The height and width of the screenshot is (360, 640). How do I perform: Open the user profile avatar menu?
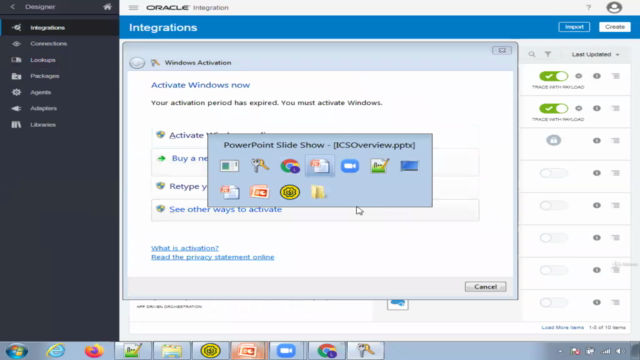coord(614,7)
